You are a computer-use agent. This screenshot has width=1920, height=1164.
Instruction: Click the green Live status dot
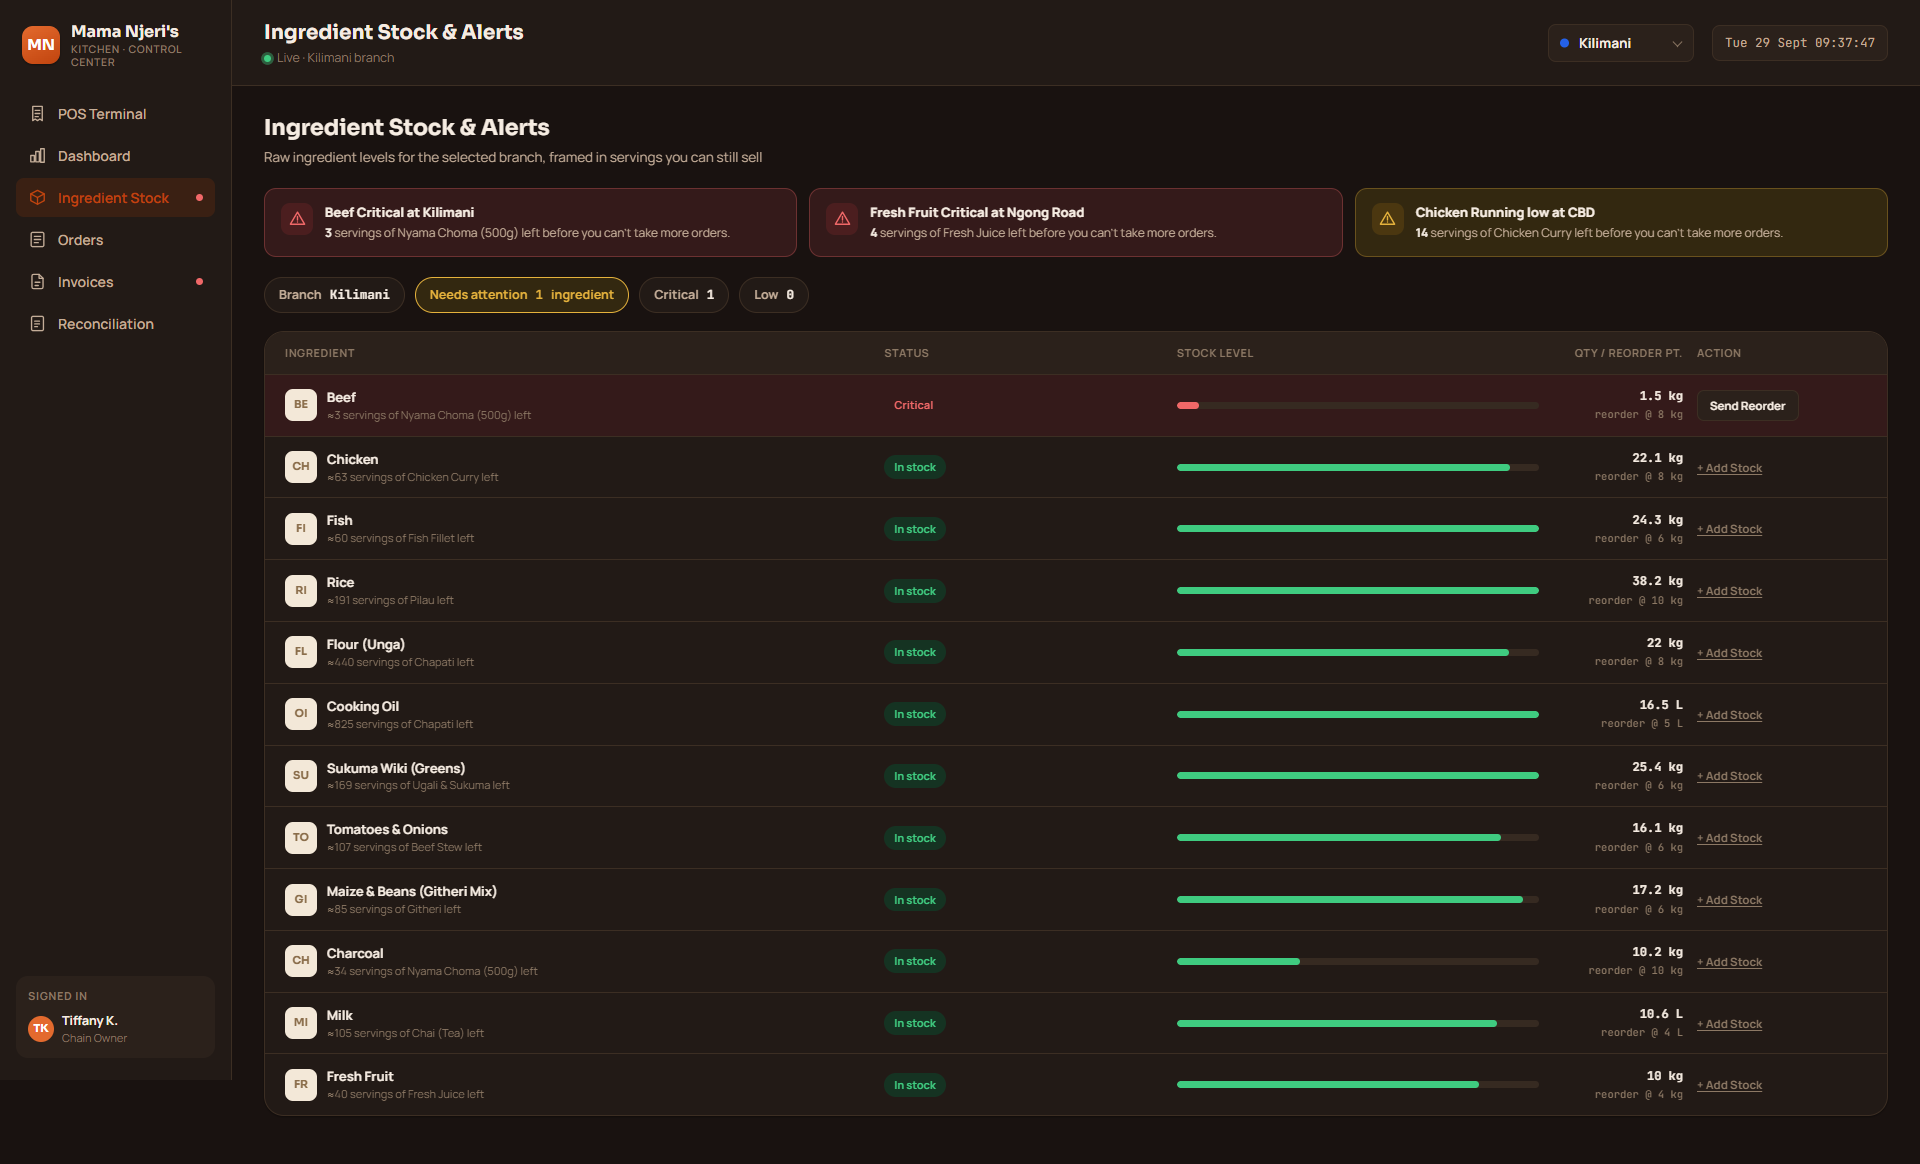coord(268,58)
